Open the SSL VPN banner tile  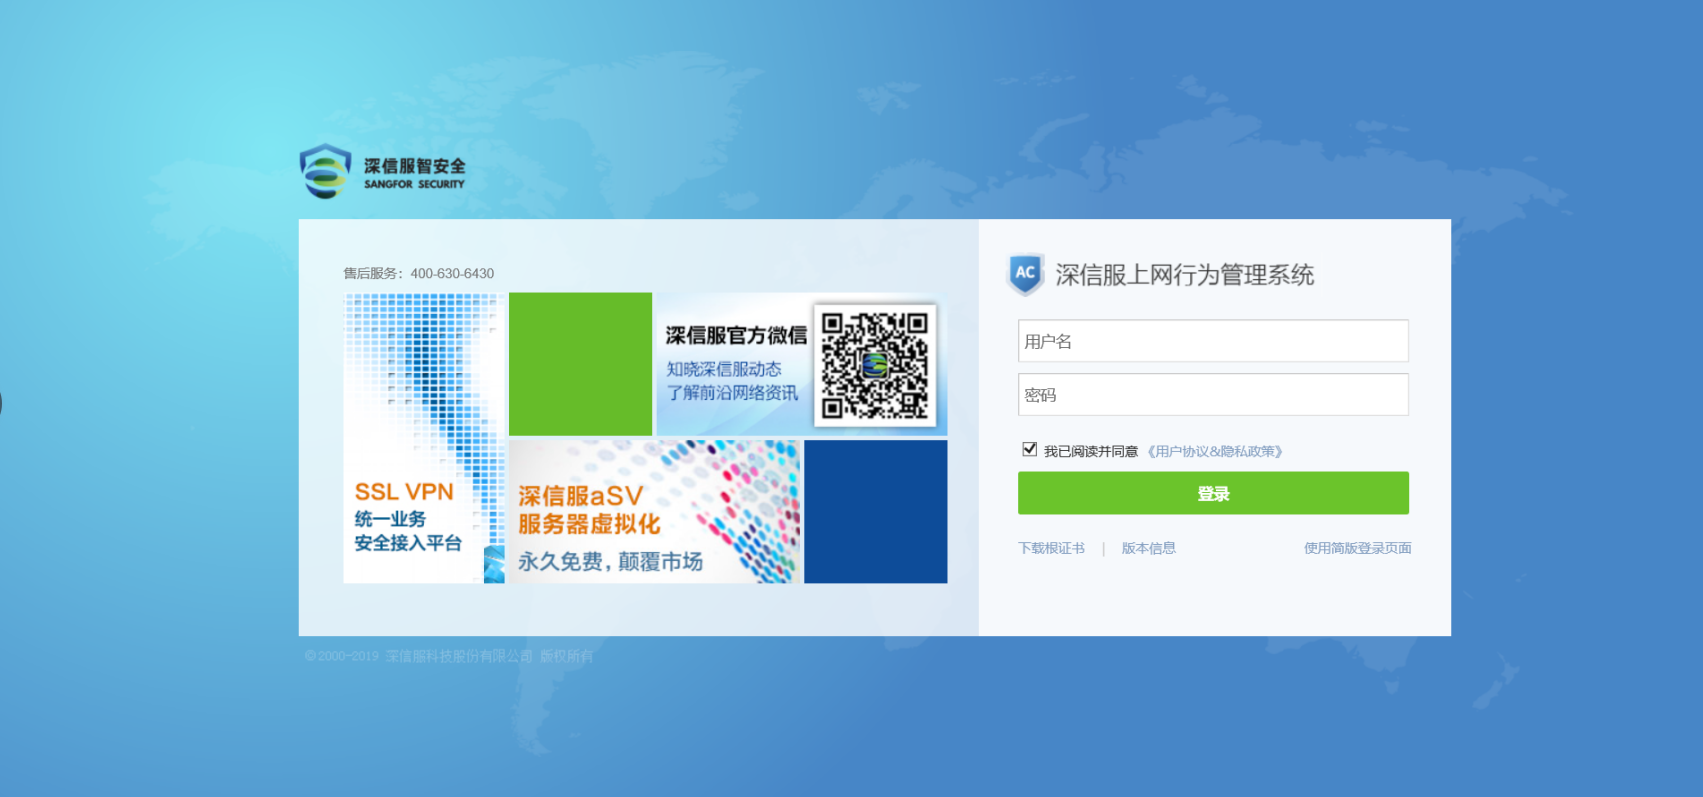(x=423, y=437)
